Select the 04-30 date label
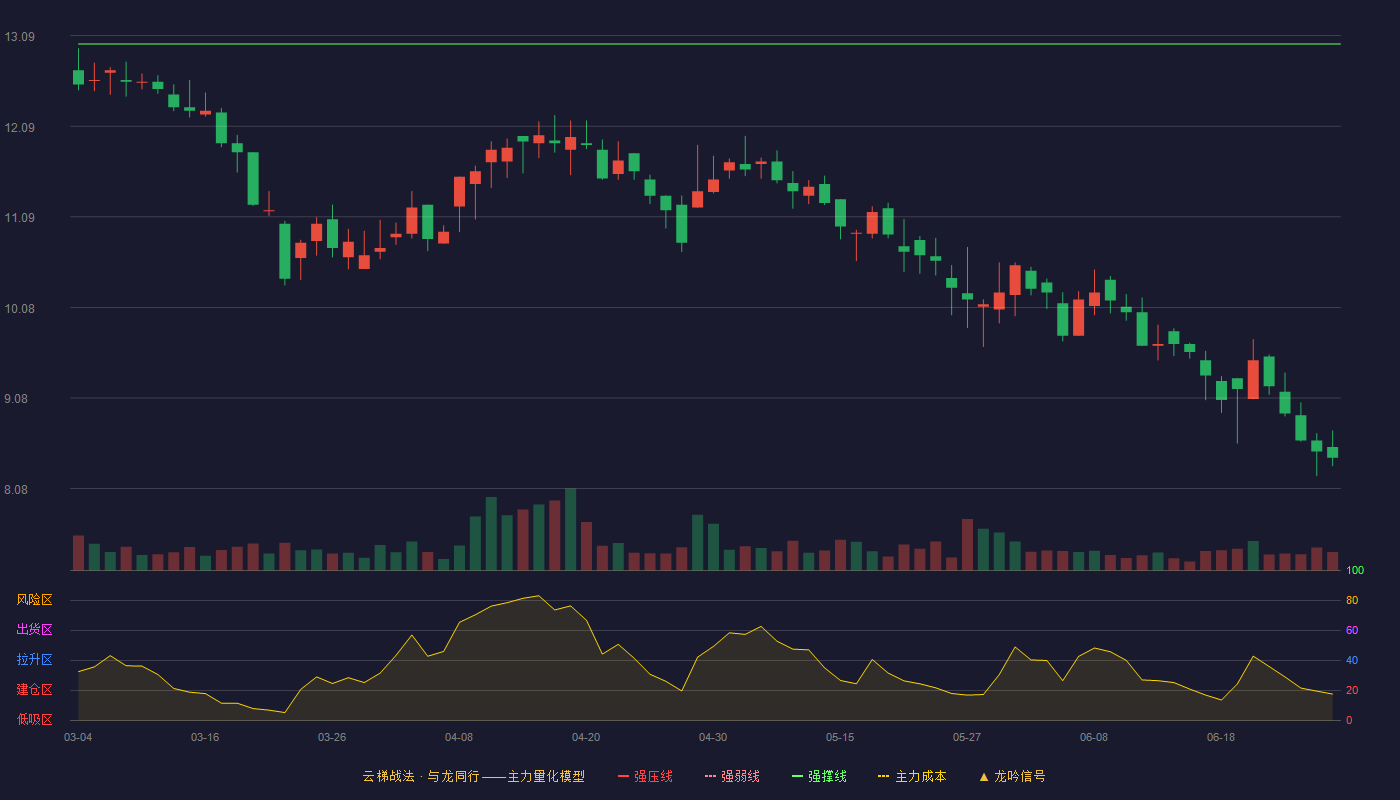This screenshot has height=800, width=1400. 713,737
